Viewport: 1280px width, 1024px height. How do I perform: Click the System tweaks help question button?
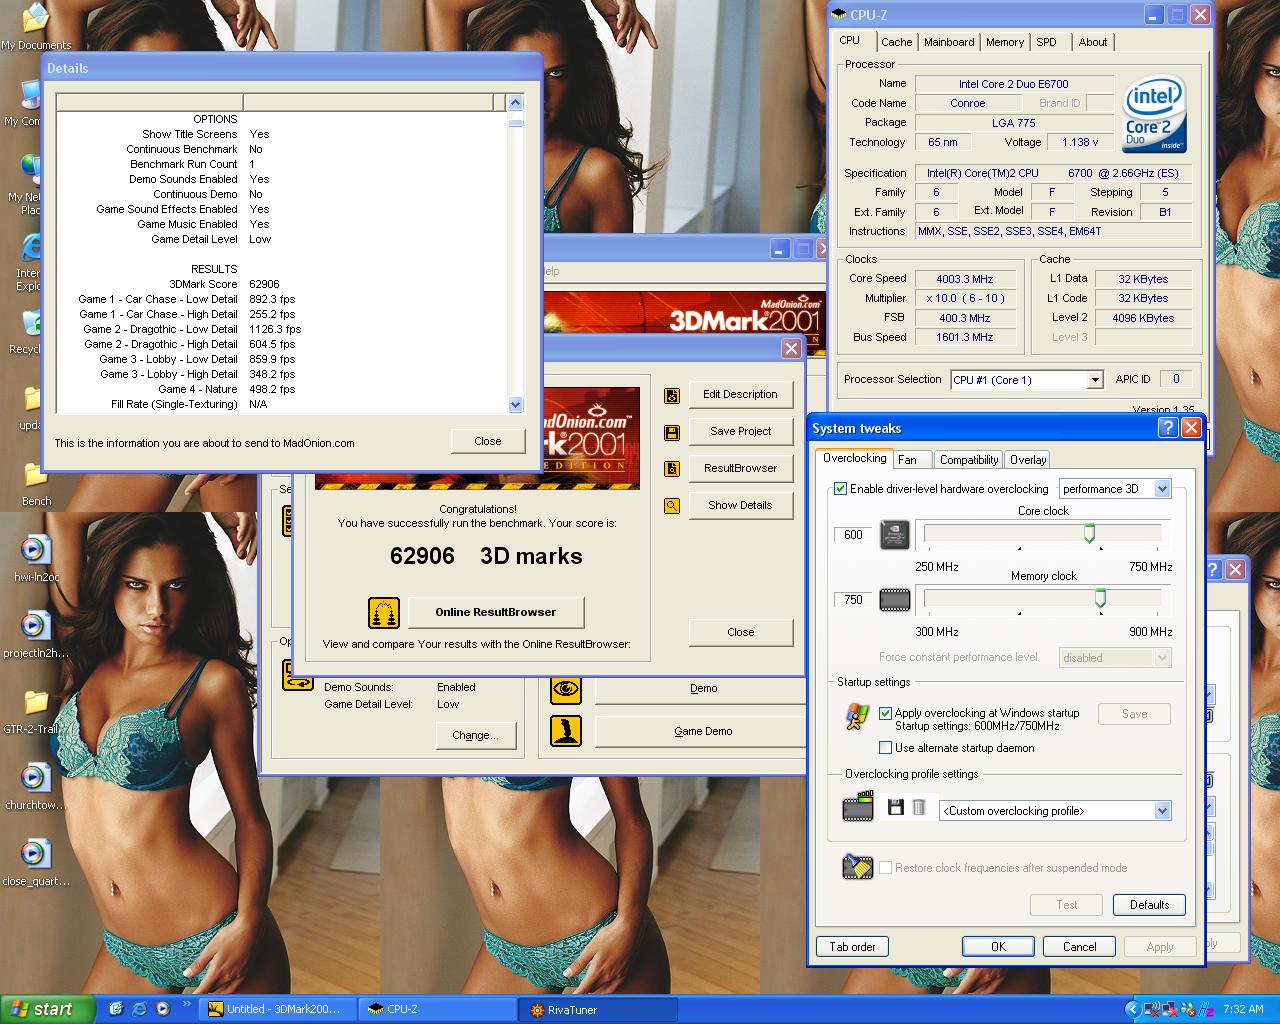pos(1167,428)
